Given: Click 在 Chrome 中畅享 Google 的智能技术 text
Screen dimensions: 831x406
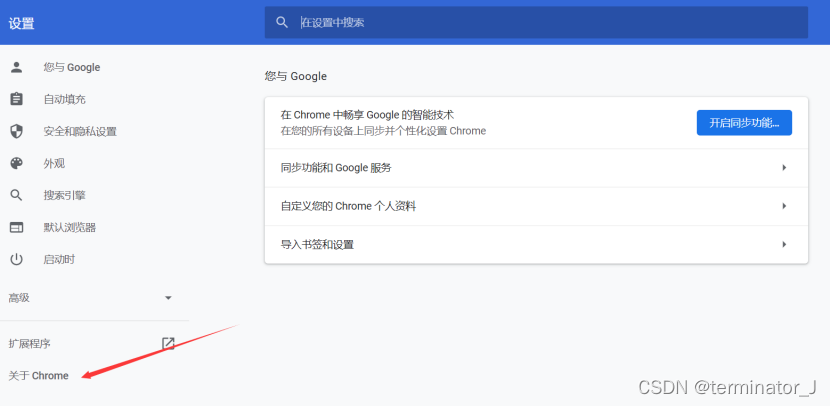Looking at the screenshot, I should click(367, 115).
